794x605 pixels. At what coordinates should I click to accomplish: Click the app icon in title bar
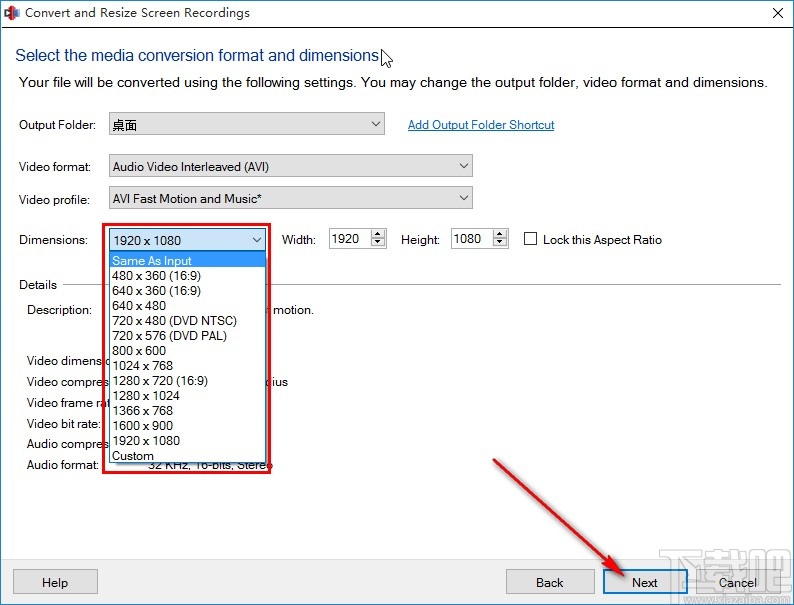coord(11,13)
